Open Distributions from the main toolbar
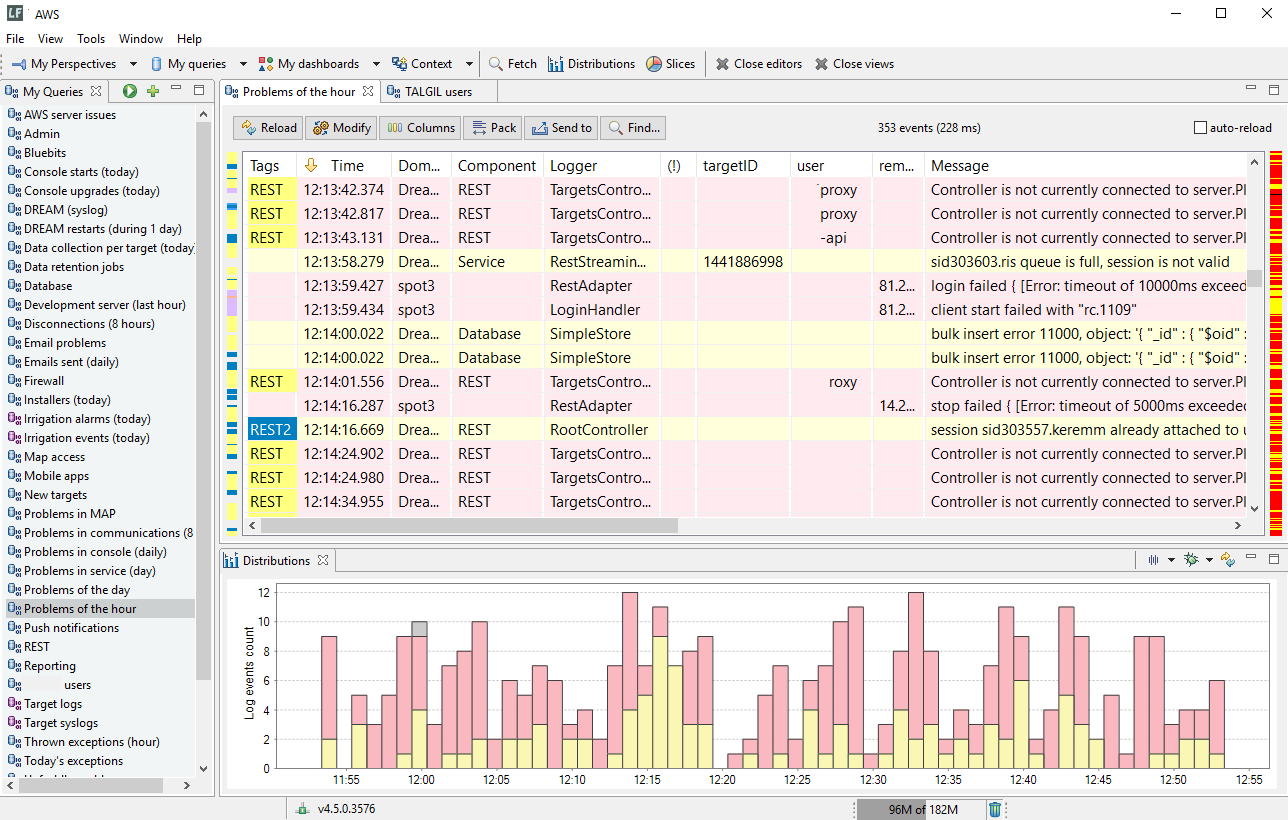 point(591,64)
